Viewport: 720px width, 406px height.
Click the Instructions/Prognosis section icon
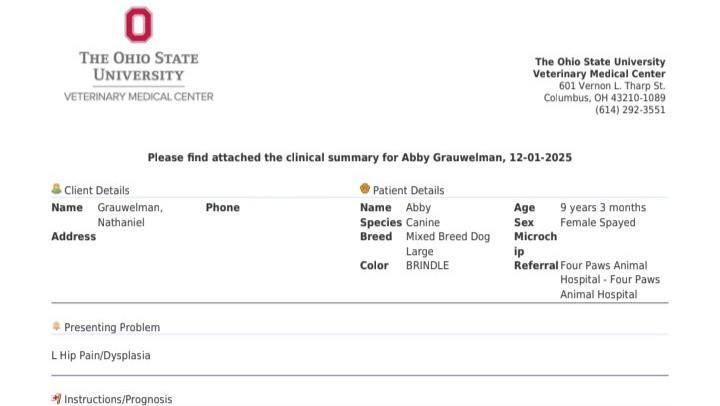56,399
